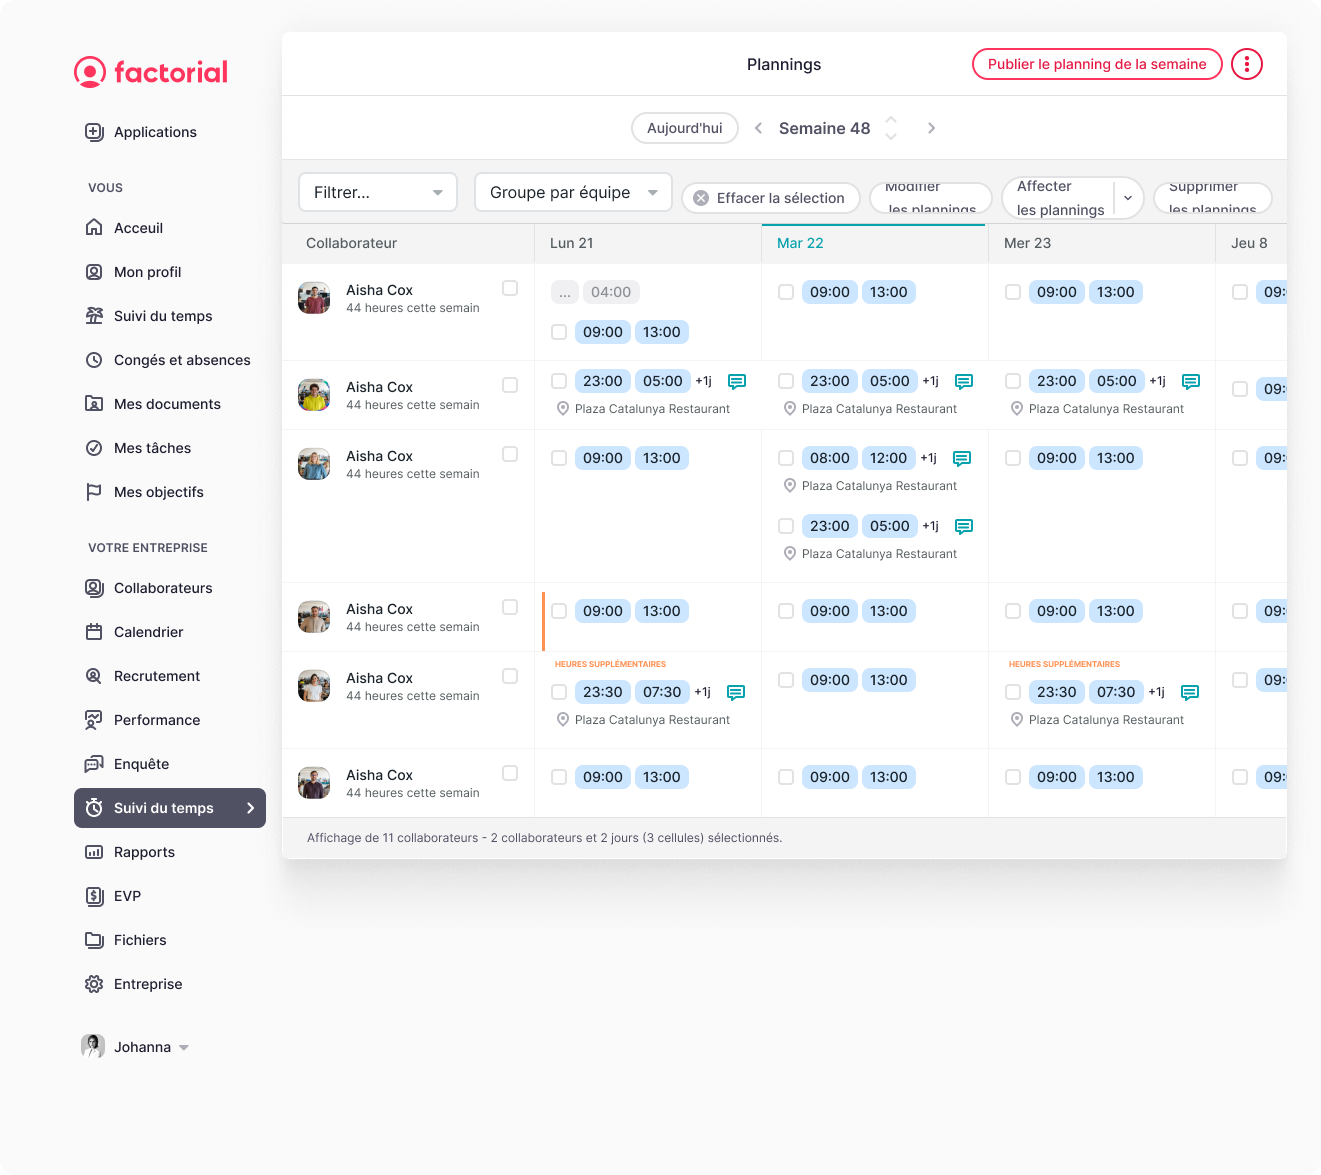The image size is (1321, 1175).
Task: Expand collapsed '...' shift on Lun 21
Action: tap(565, 292)
